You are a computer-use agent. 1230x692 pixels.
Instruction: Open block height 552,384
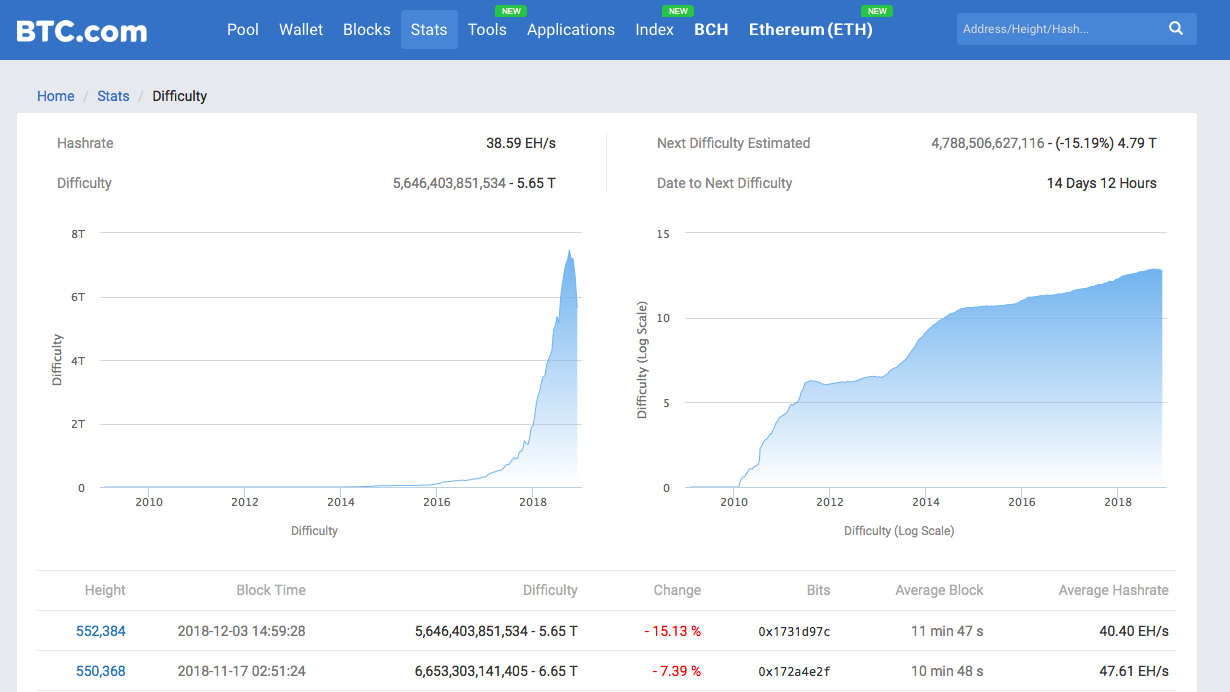pyautogui.click(x=101, y=631)
